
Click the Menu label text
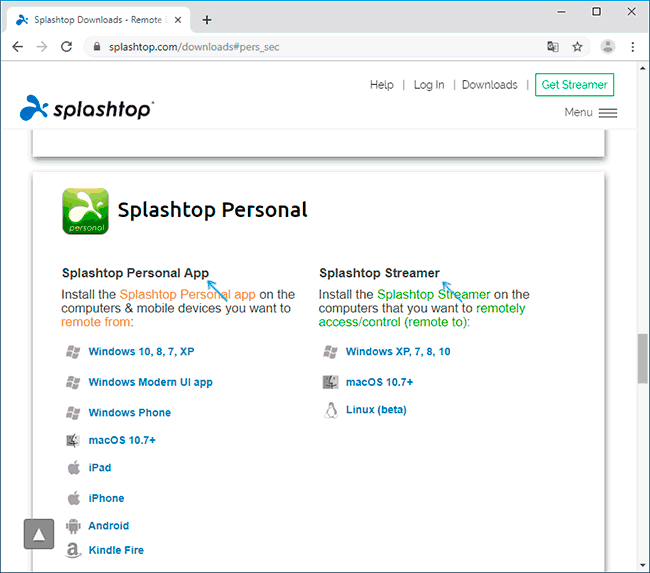(578, 112)
